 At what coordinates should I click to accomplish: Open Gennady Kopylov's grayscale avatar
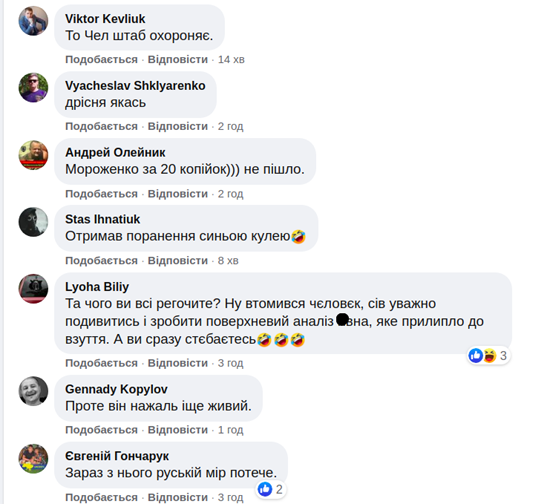(x=33, y=391)
